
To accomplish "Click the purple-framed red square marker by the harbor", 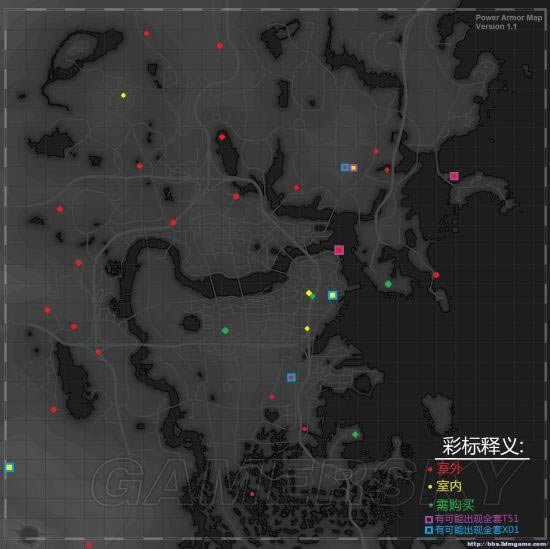I will tap(339, 250).
